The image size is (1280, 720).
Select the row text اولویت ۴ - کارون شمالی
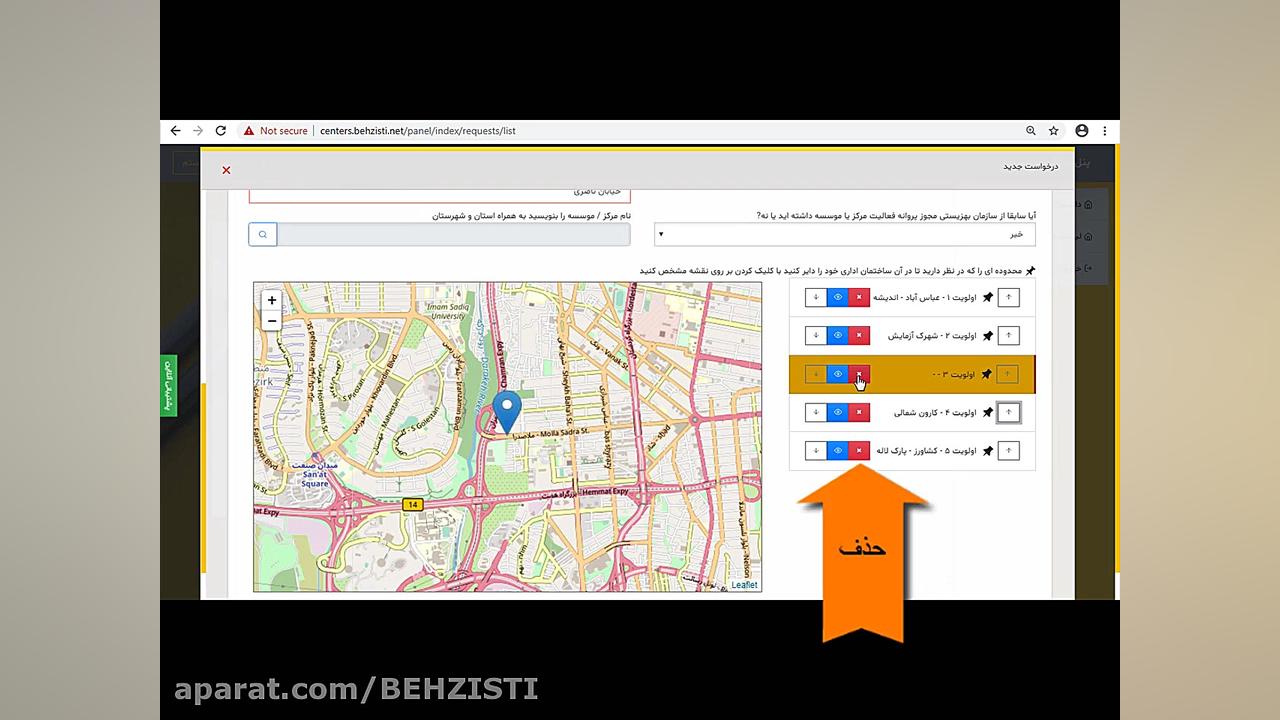[x=935, y=412]
